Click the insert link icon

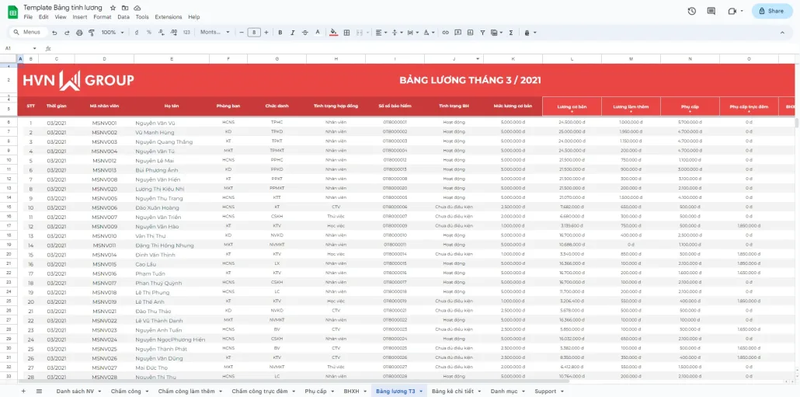coord(445,33)
